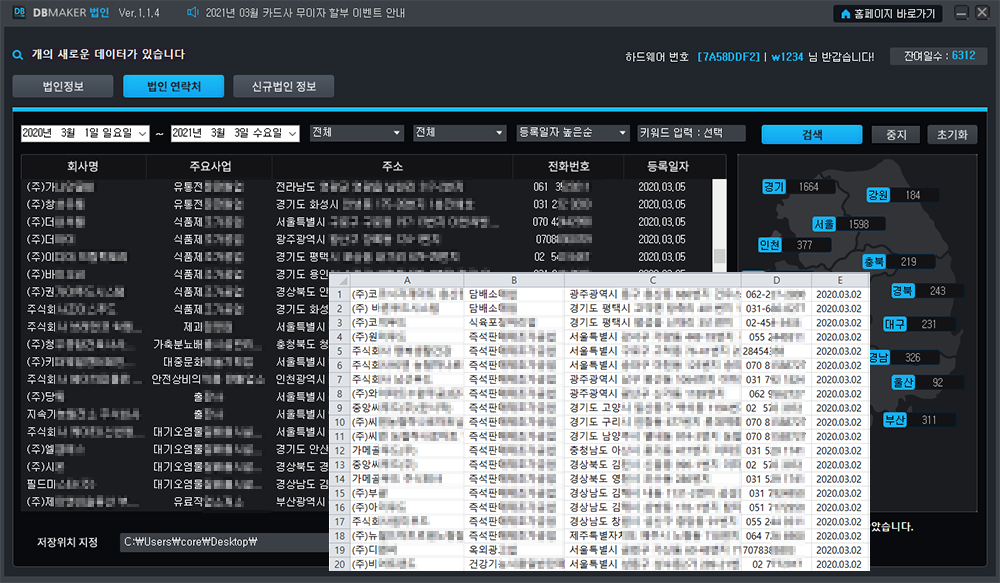Close the DBMAKER window
Screen dimensions: 1000x583
pyautogui.click(x=982, y=13)
